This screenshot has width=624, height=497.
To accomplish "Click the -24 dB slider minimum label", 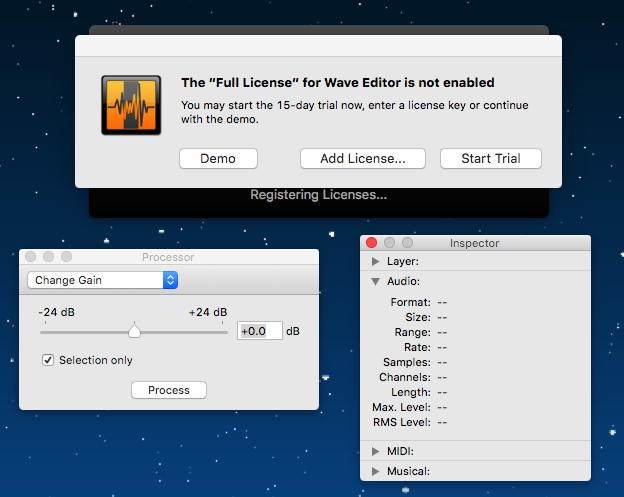I will click(57, 312).
